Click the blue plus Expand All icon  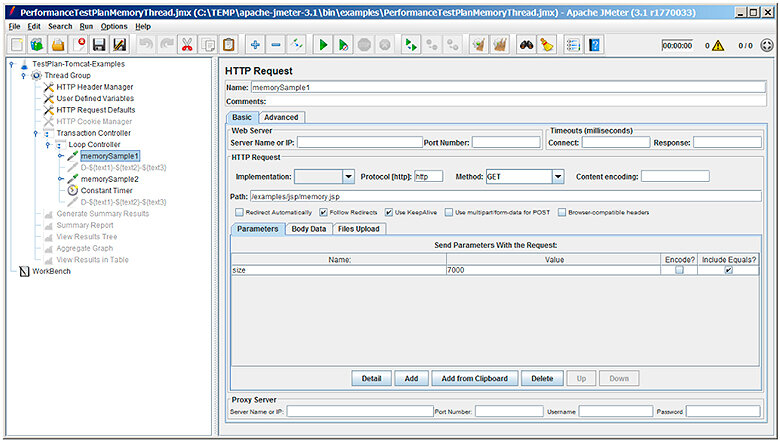pos(255,45)
